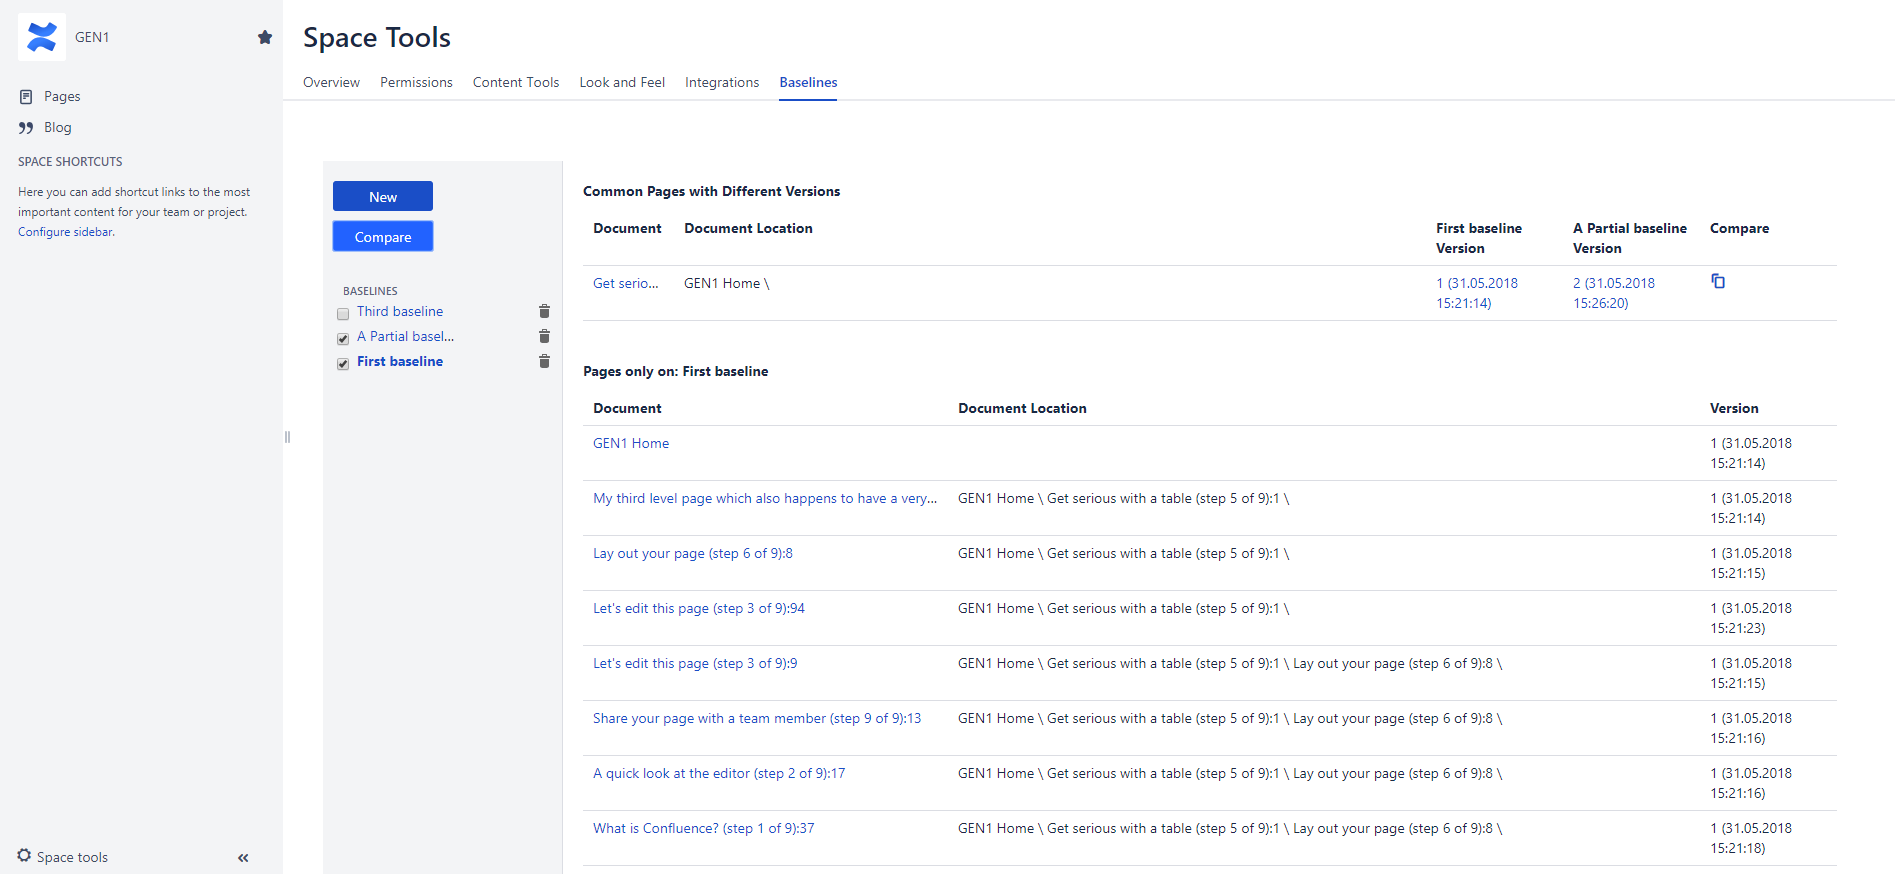The height and width of the screenshot is (874, 1895).
Task: Click the sidebar resize handle
Action: coord(287,437)
